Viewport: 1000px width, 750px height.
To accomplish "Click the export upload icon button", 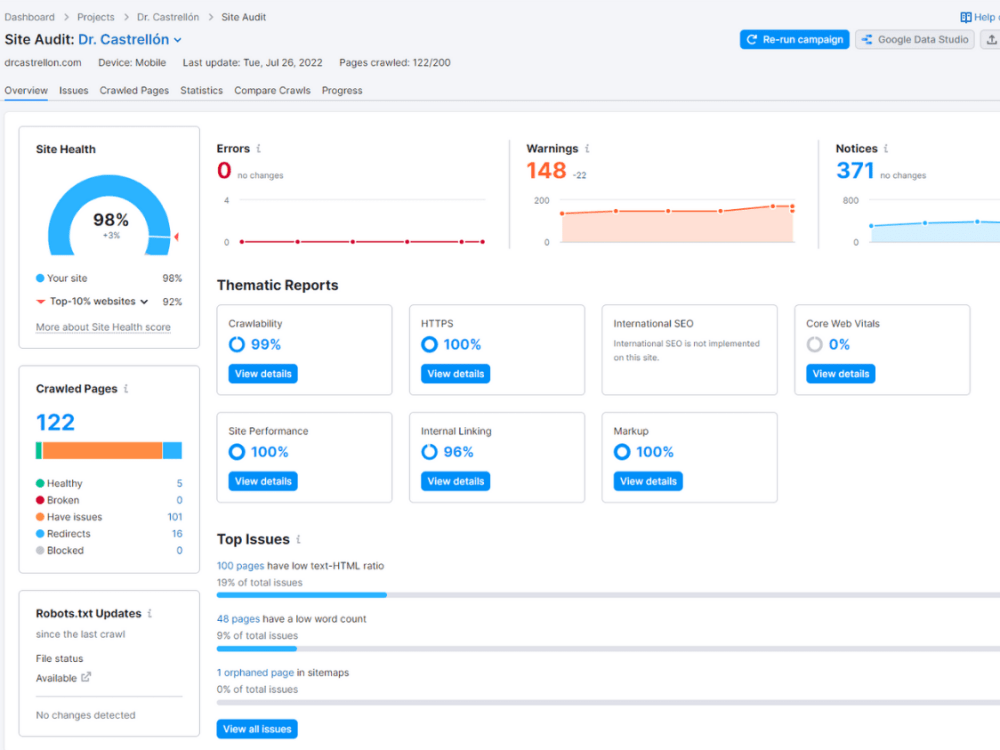I will tap(991, 40).
